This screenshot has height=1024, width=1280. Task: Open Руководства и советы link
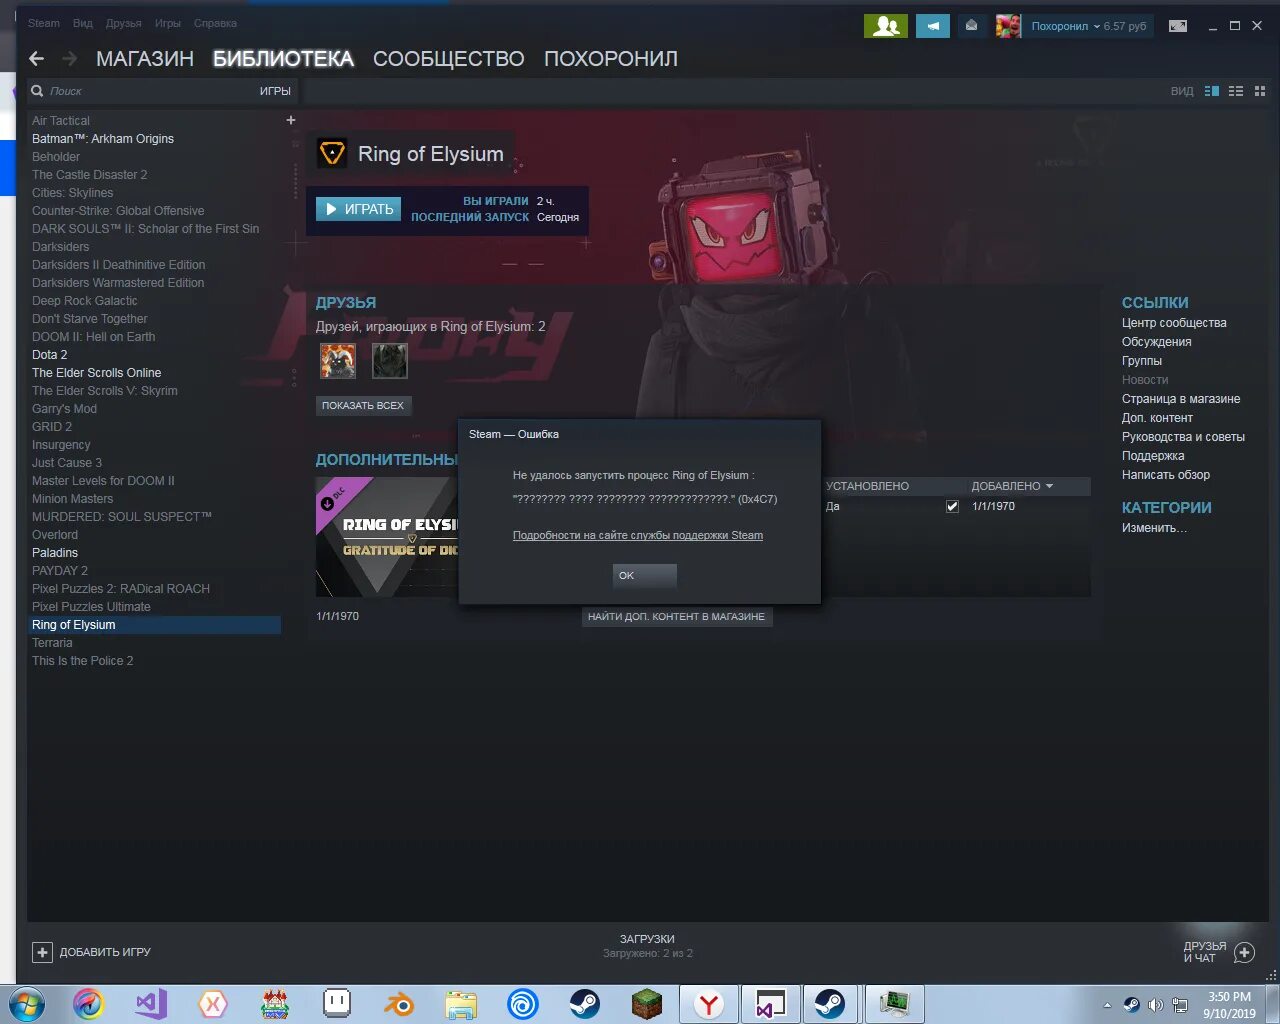tap(1183, 437)
